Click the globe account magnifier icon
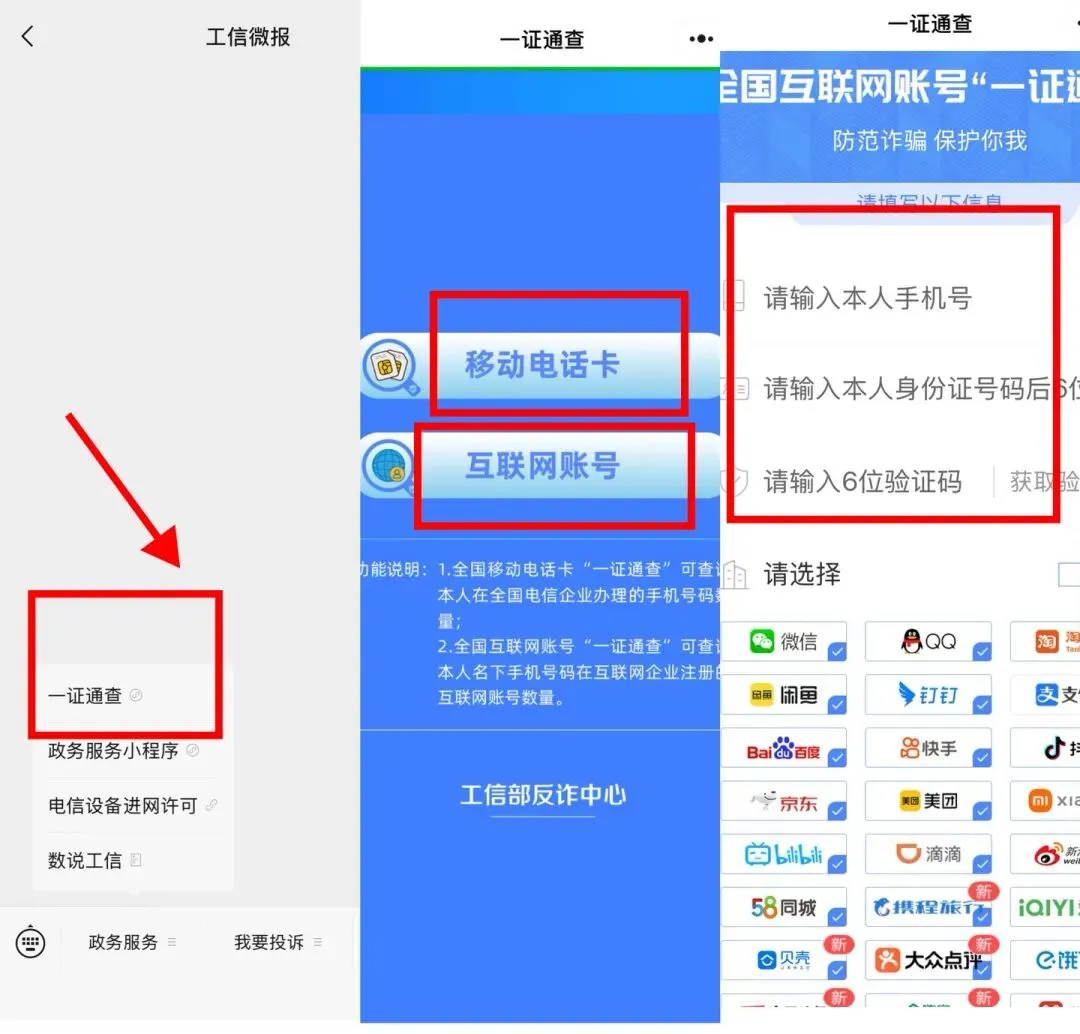The height and width of the screenshot is (1034, 1080). coord(390,468)
